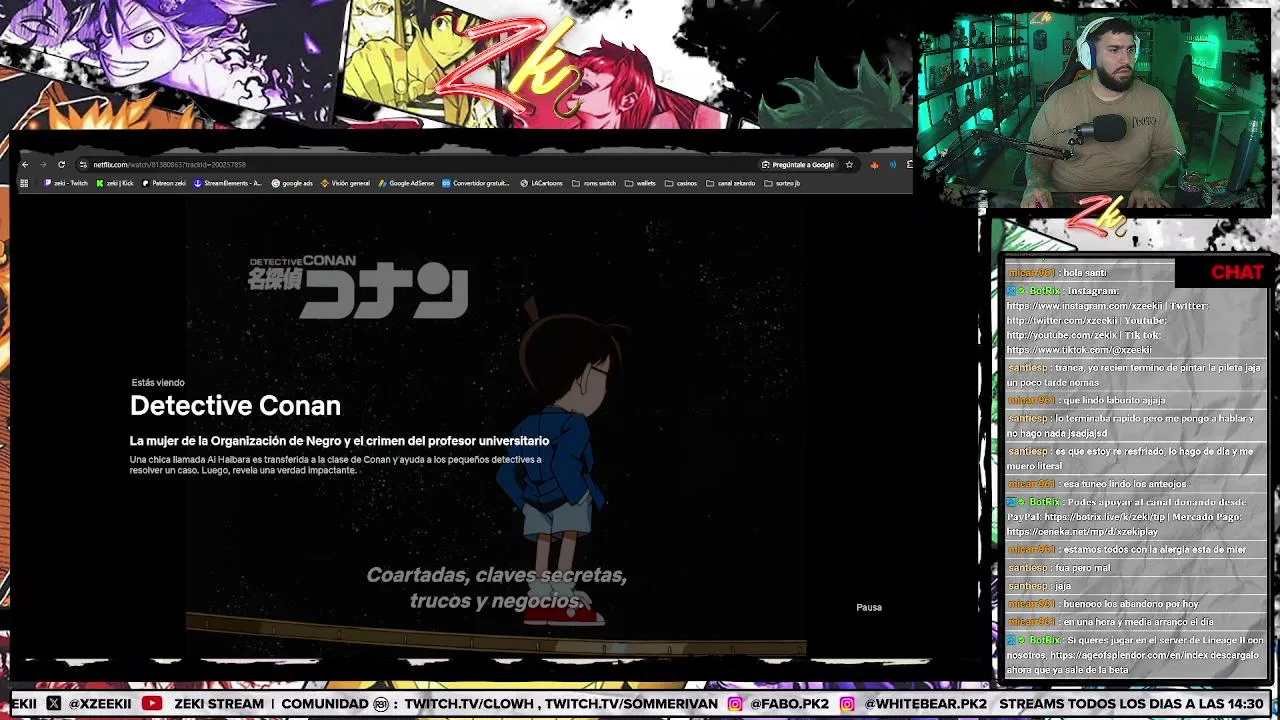
Task: Open the google ads bookmark
Action: (x=292, y=183)
